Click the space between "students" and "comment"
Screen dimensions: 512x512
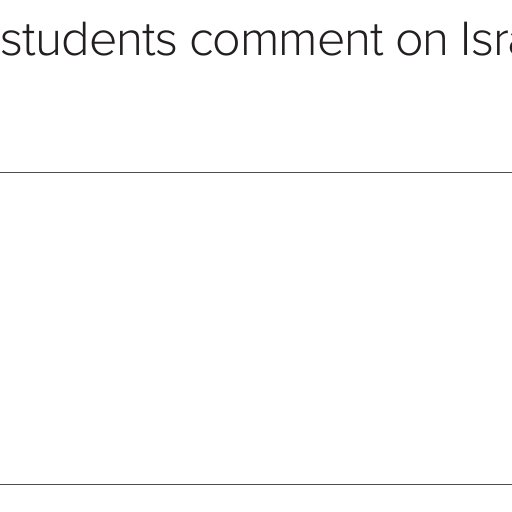183,42
